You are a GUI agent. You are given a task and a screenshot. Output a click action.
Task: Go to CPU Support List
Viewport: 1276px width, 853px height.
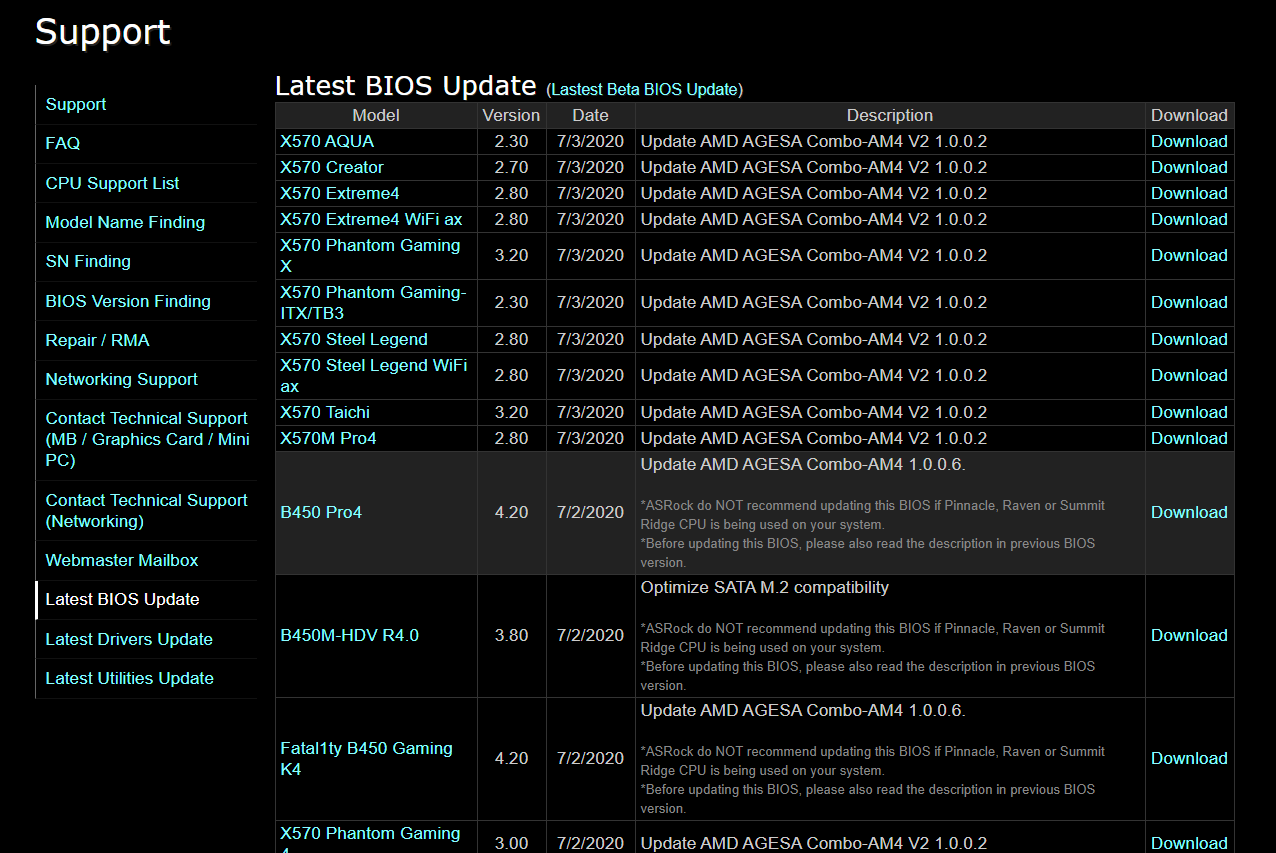coord(113,183)
